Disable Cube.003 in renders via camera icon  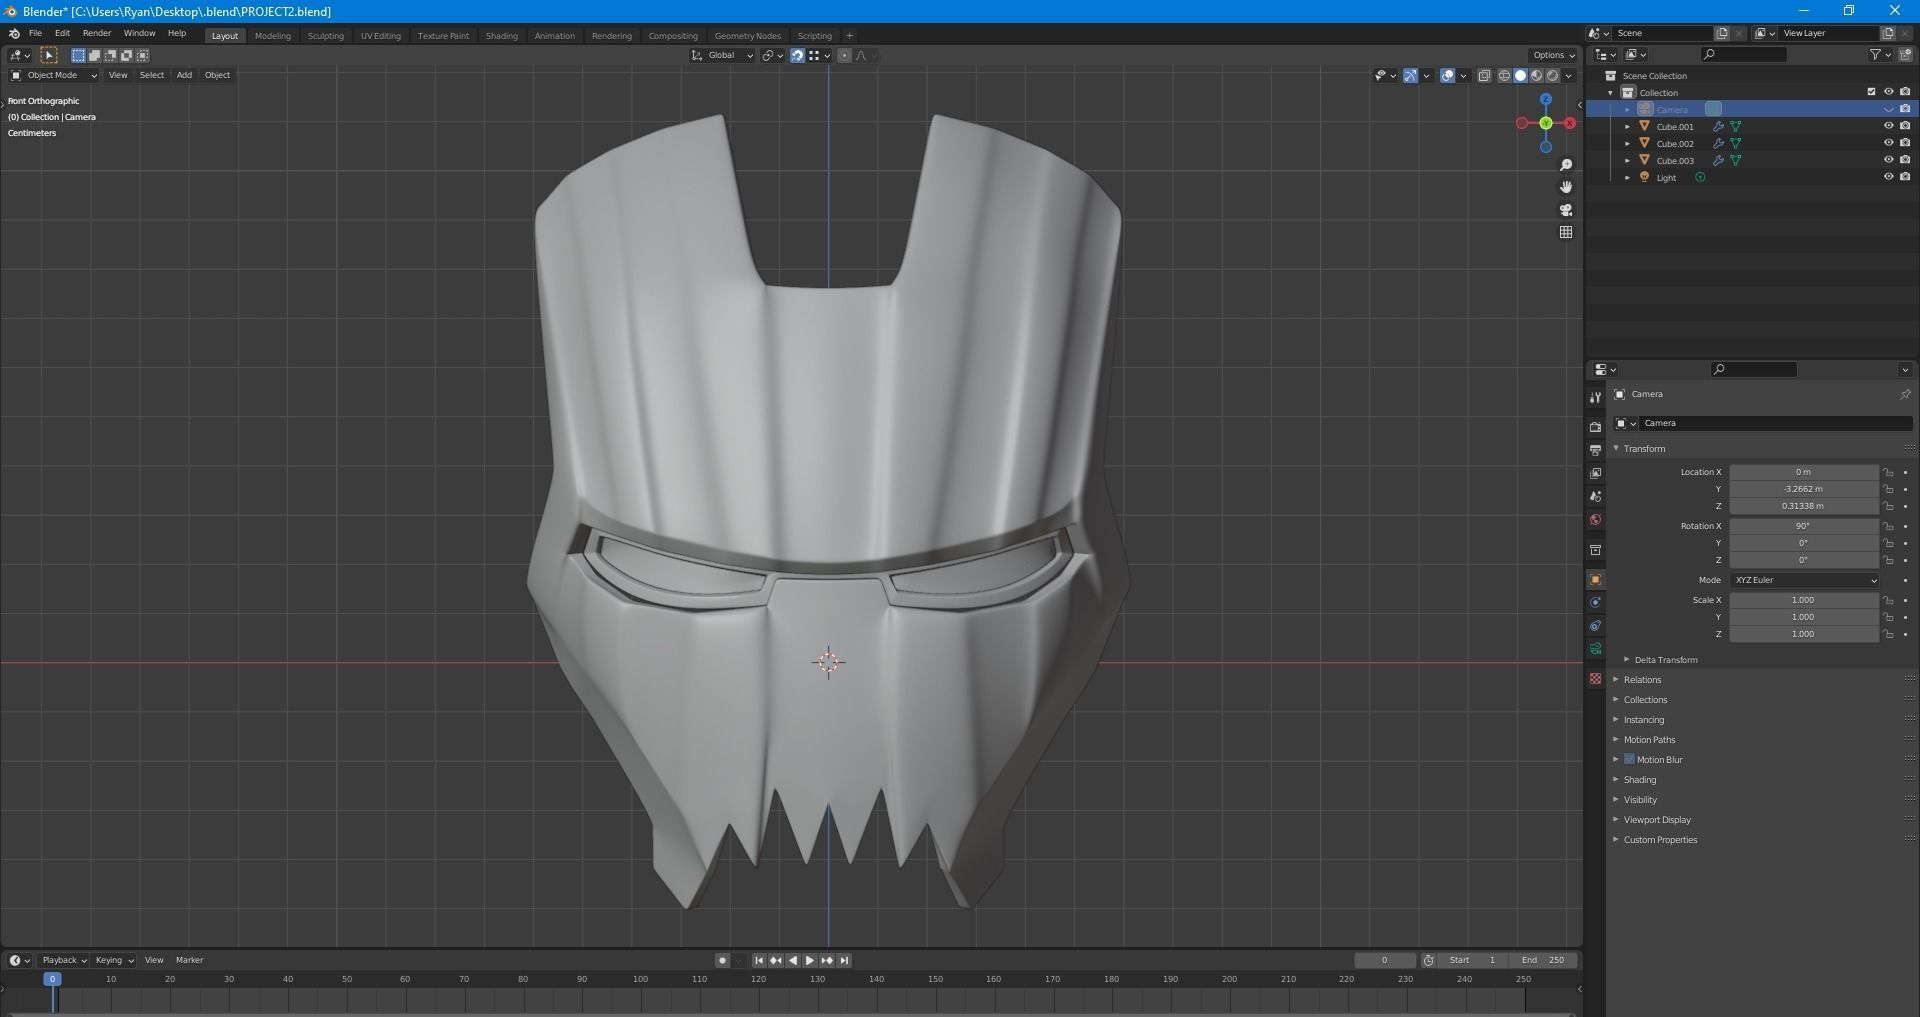point(1905,160)
